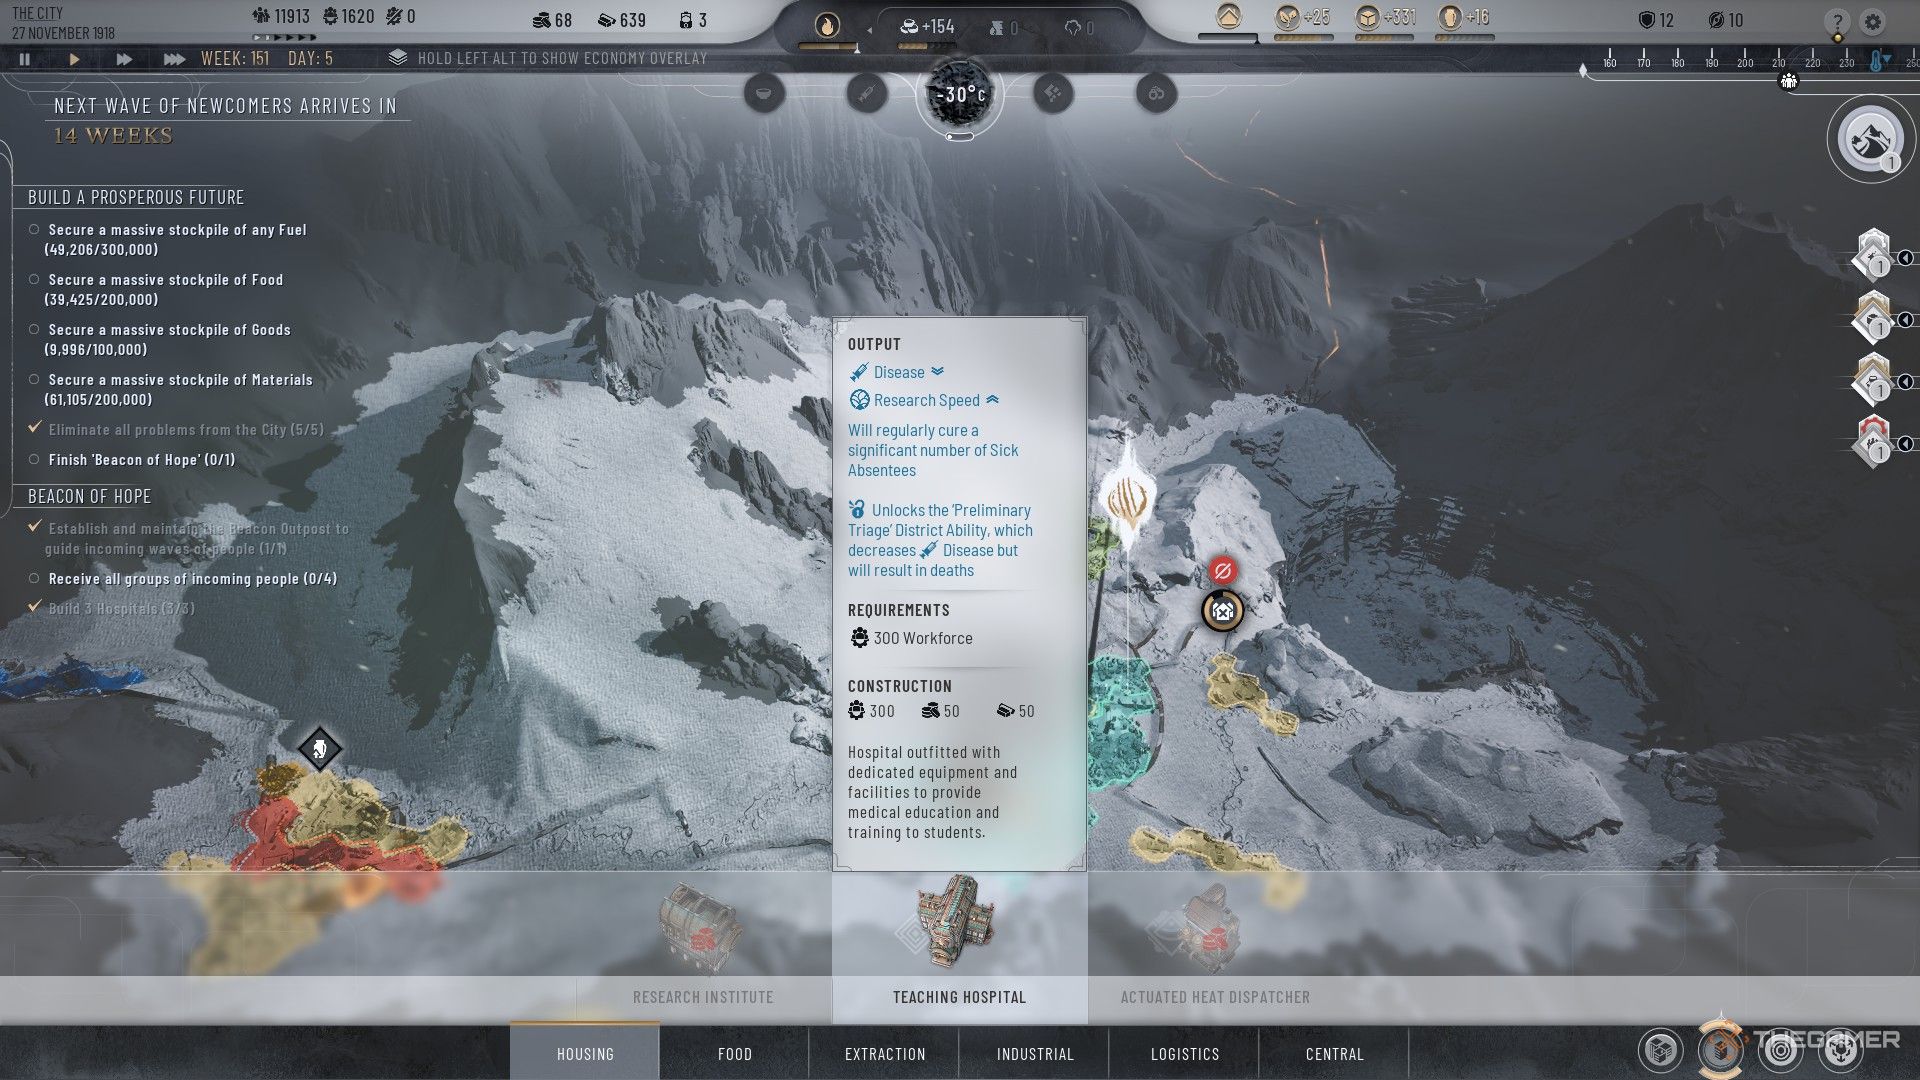Switch to the Industrial build tab
1920x1080 pixels.
coord(1034,1054)
